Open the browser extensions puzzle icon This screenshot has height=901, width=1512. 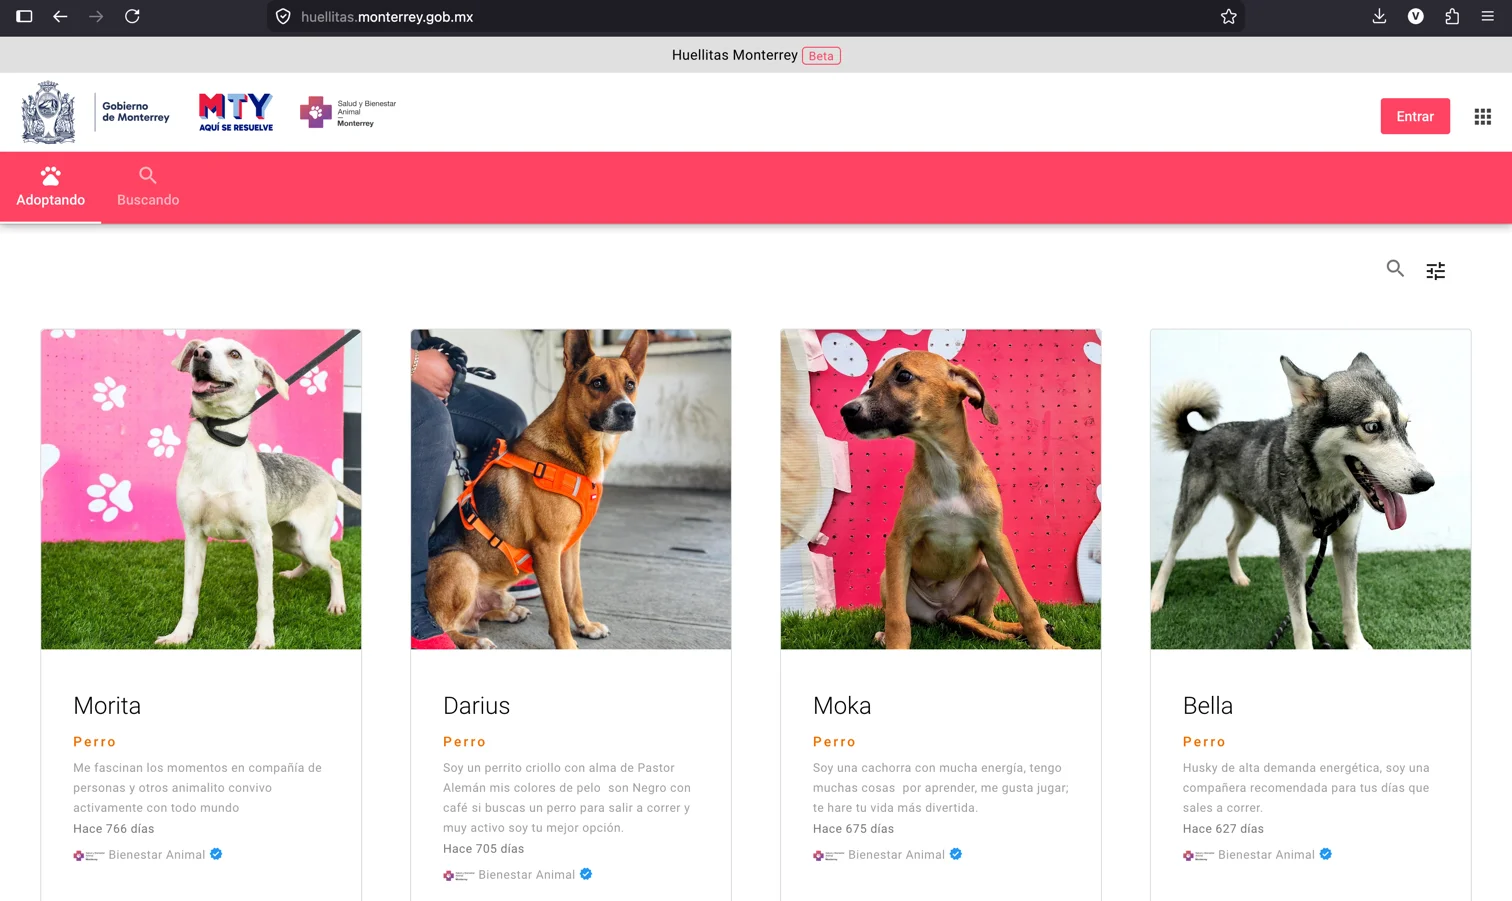(1452, 16)
